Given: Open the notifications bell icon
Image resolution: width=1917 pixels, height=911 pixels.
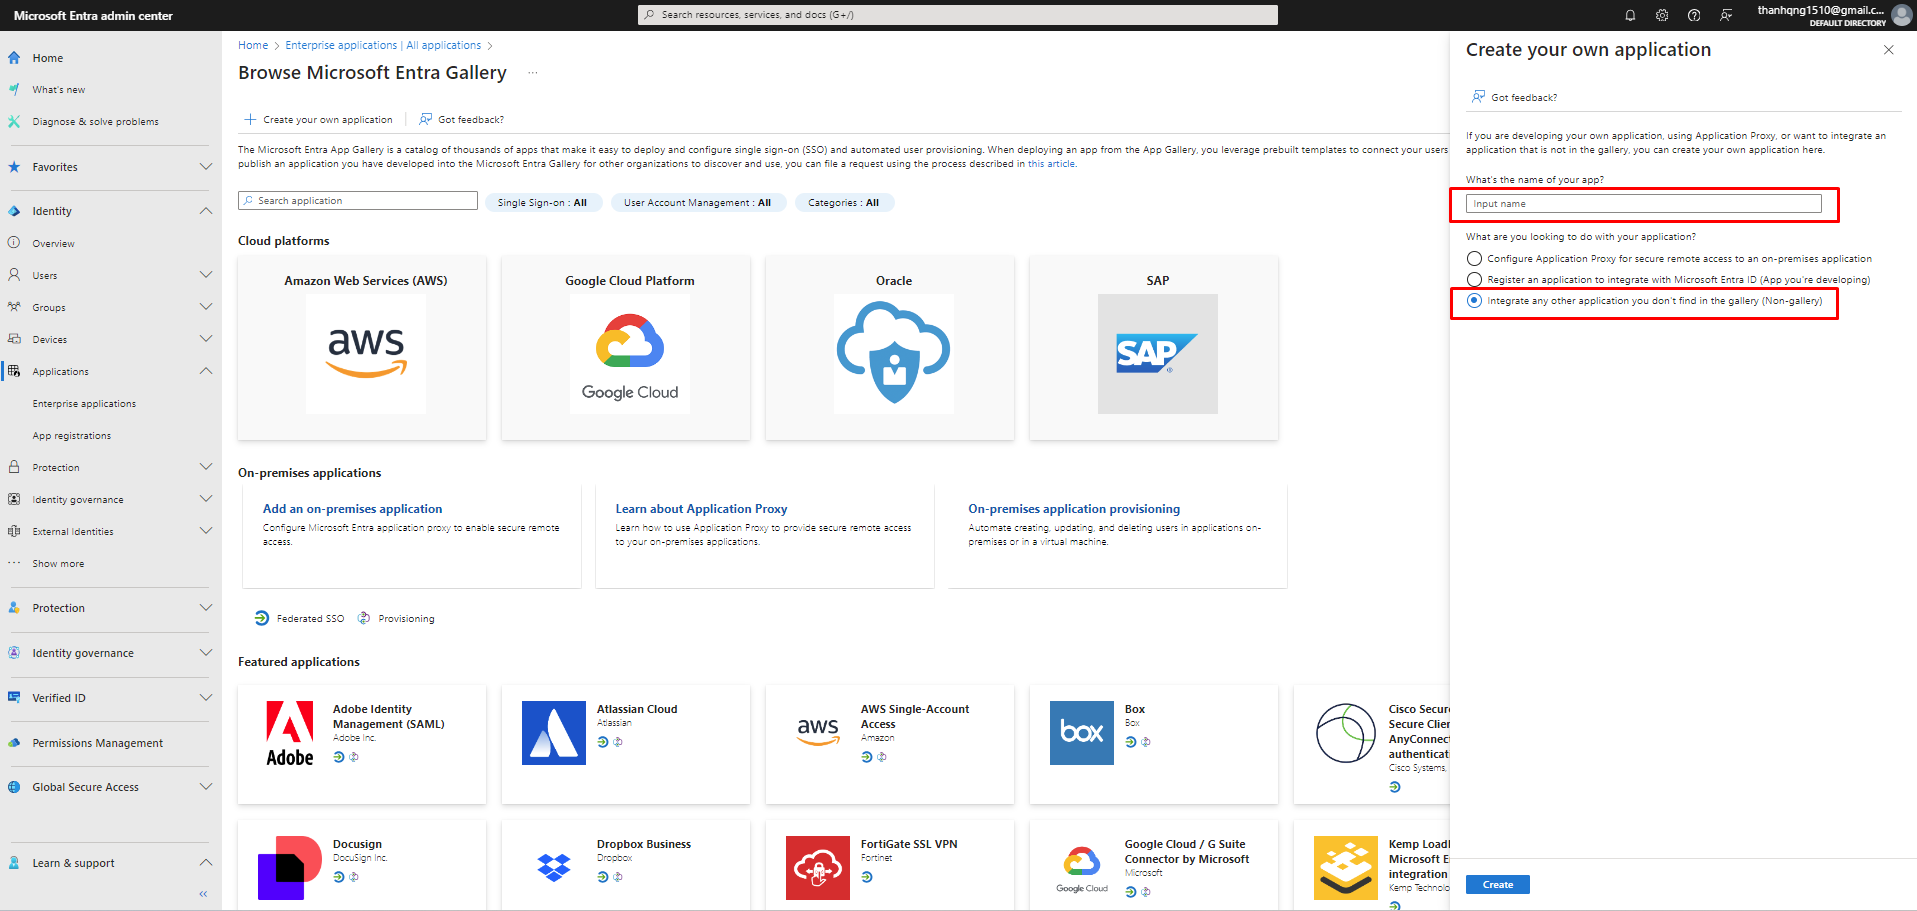Looking at the screenshot, I should (x=1630, y=15).
